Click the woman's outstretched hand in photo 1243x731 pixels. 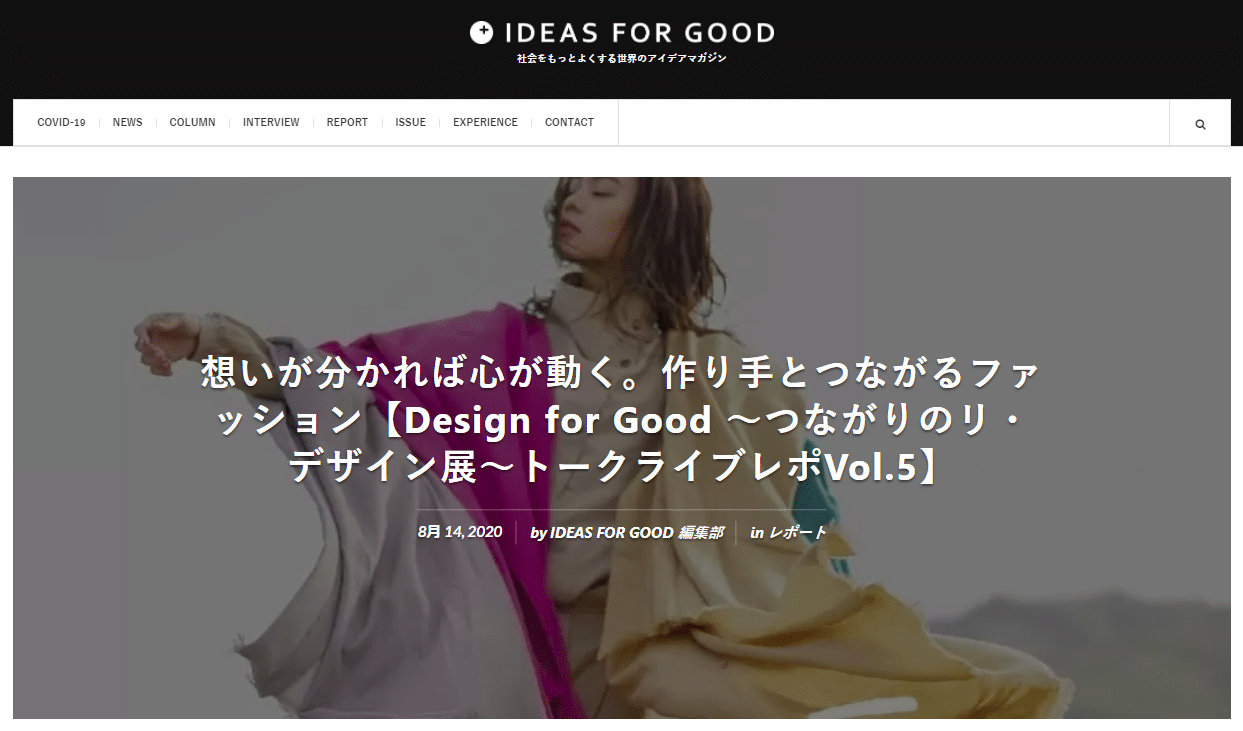[x=160, y=338]
